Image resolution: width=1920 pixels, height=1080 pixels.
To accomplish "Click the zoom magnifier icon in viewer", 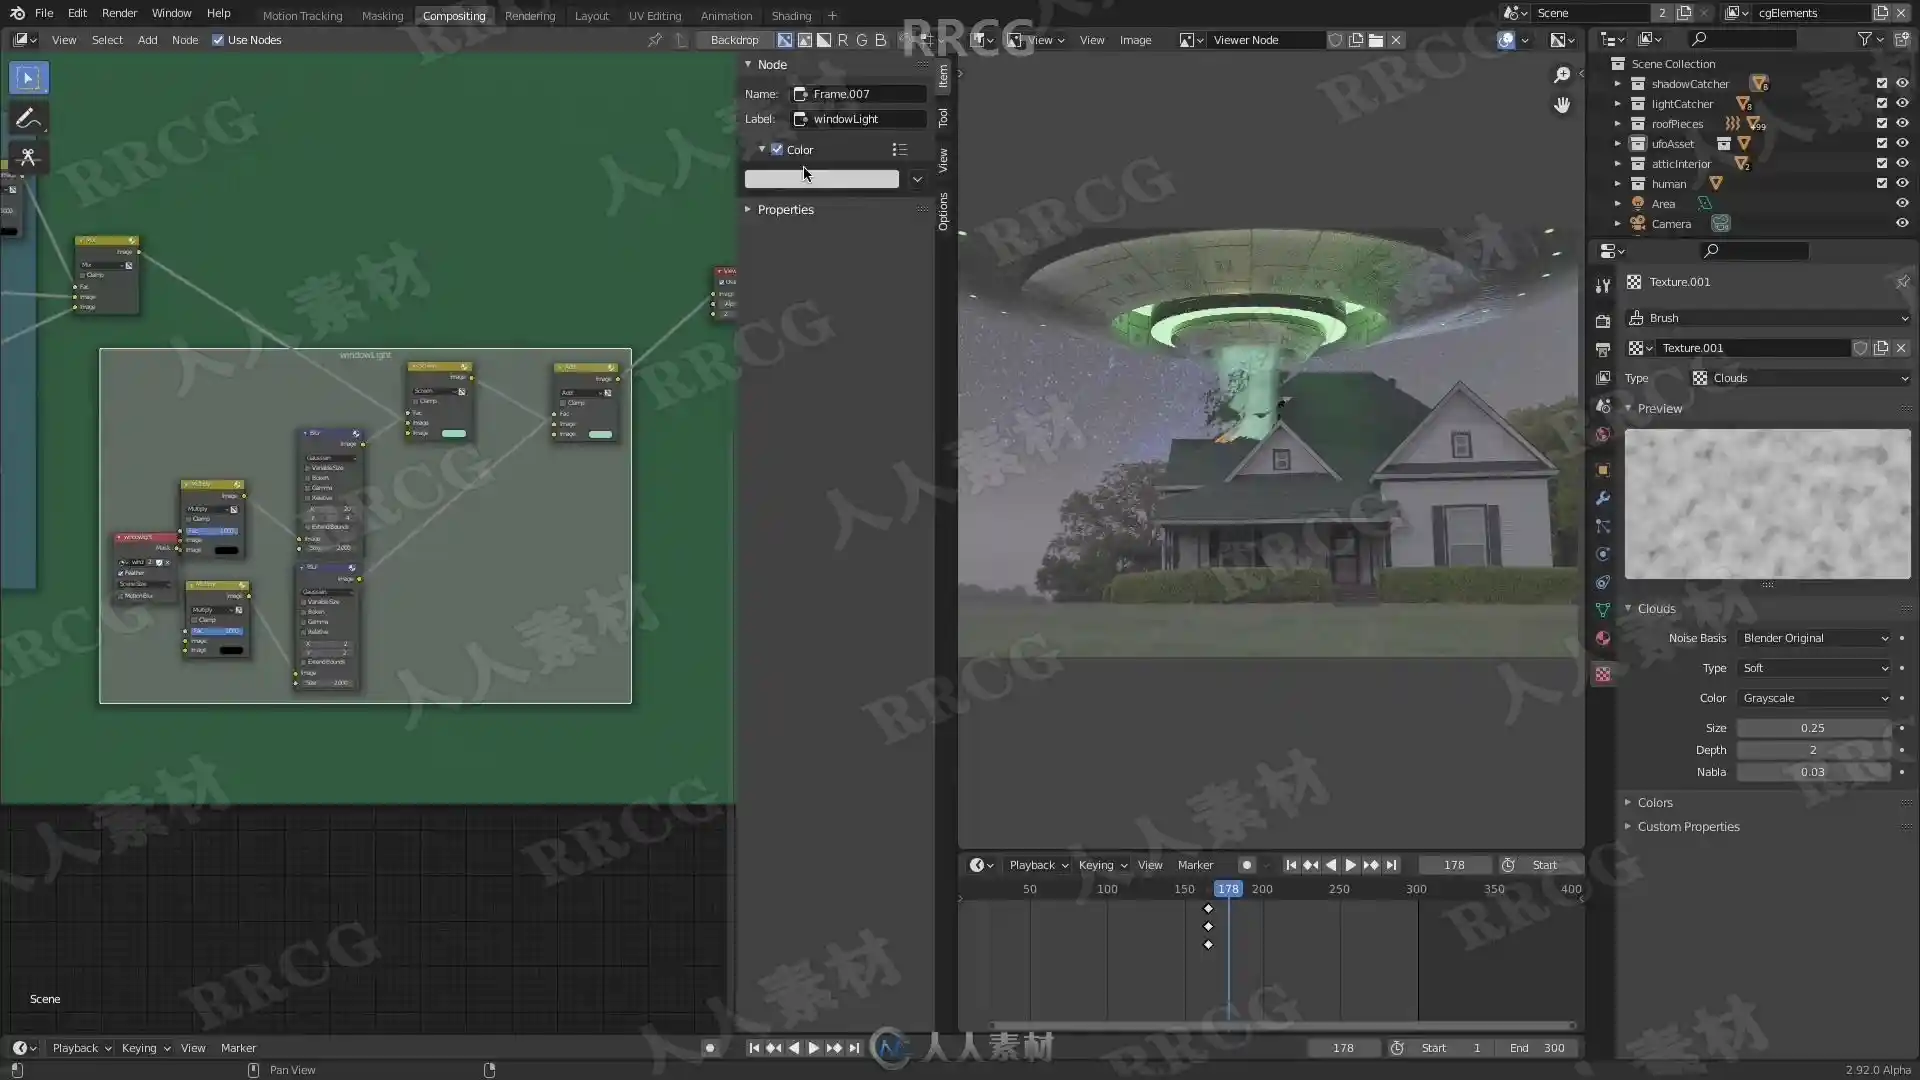I will click(x=1561, y=76).
